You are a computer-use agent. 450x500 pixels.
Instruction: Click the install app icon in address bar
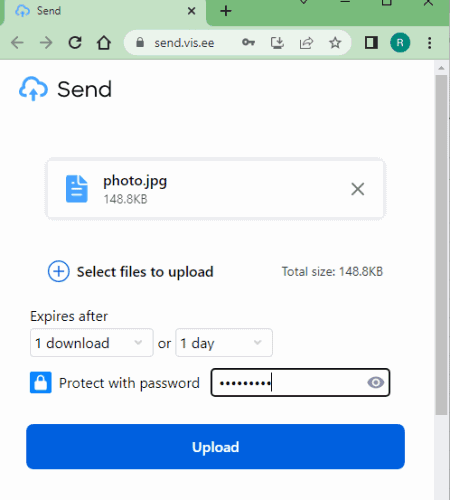click(x=277, y=42)
